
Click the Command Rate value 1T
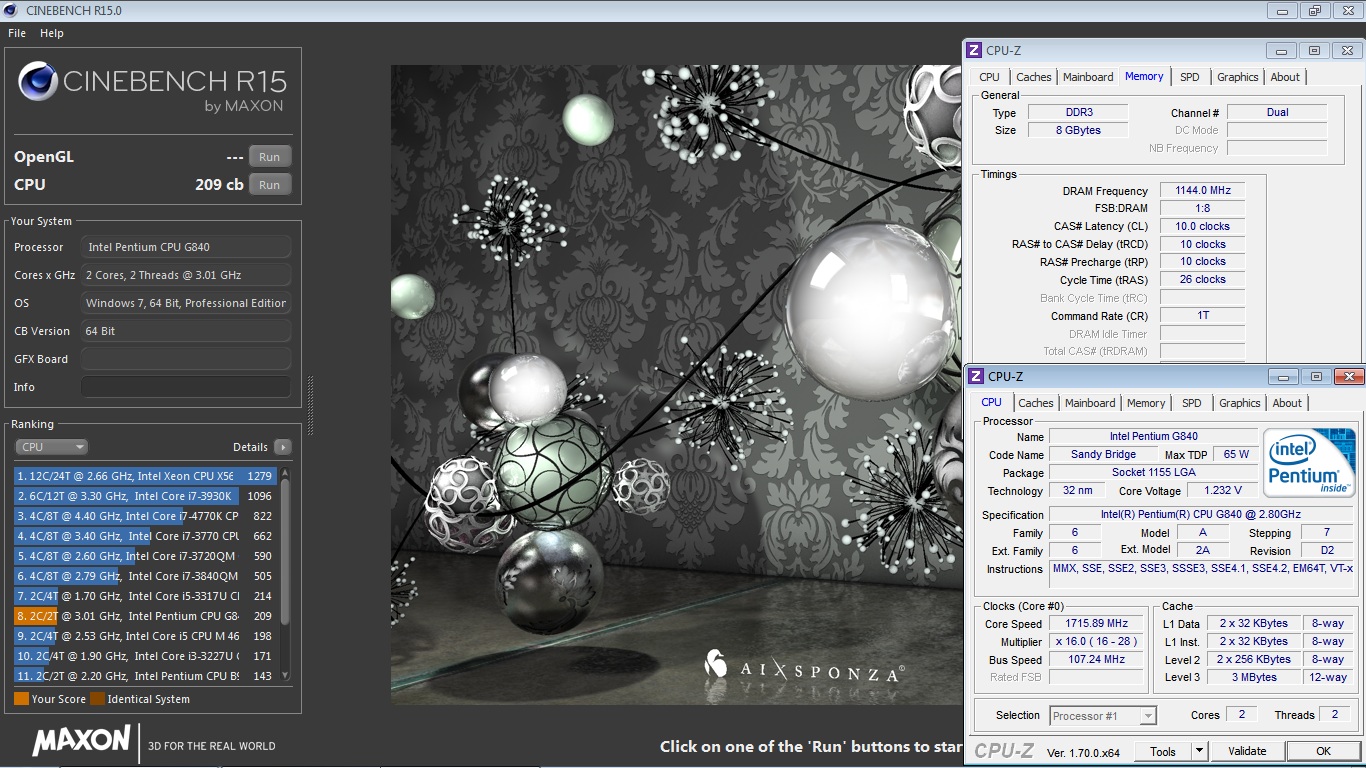tap(1203, 315)
